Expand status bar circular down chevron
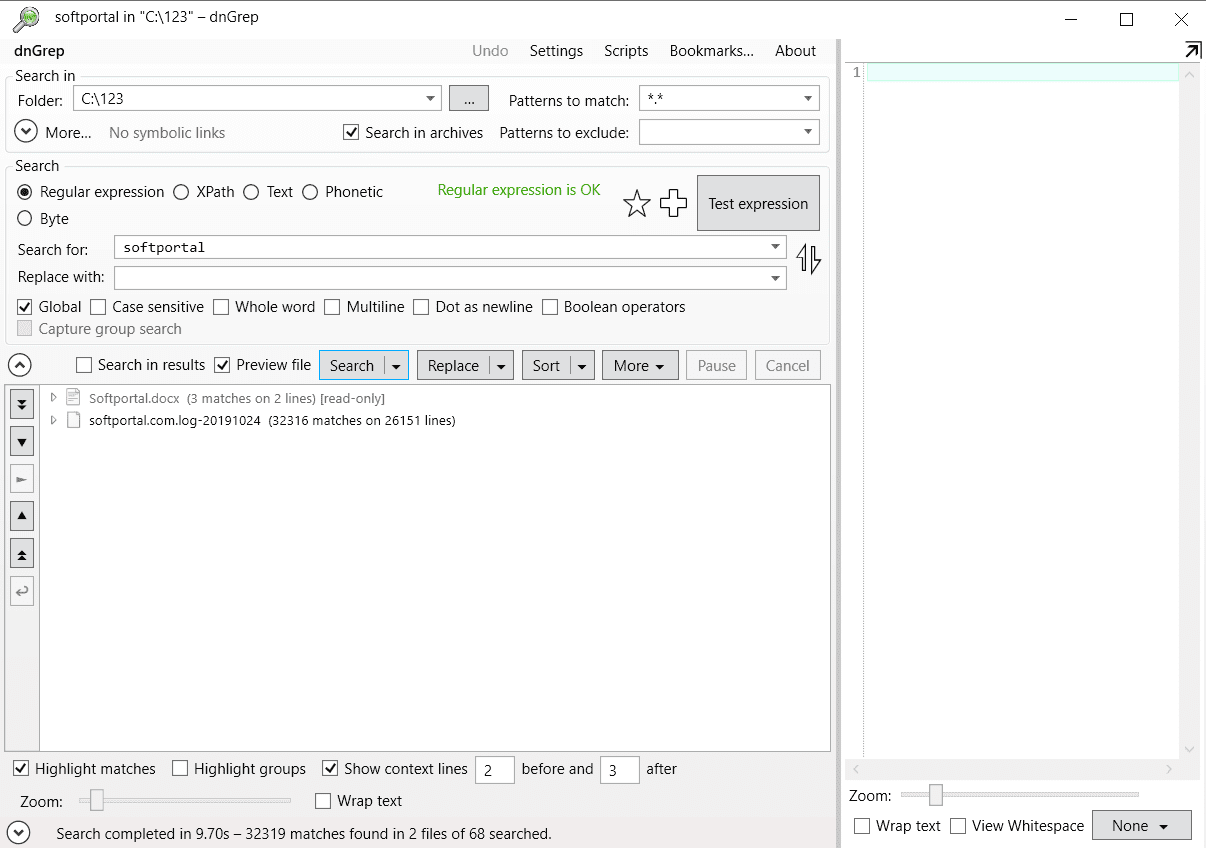The height and width of the screenshot is (848, 1206). 18,832
